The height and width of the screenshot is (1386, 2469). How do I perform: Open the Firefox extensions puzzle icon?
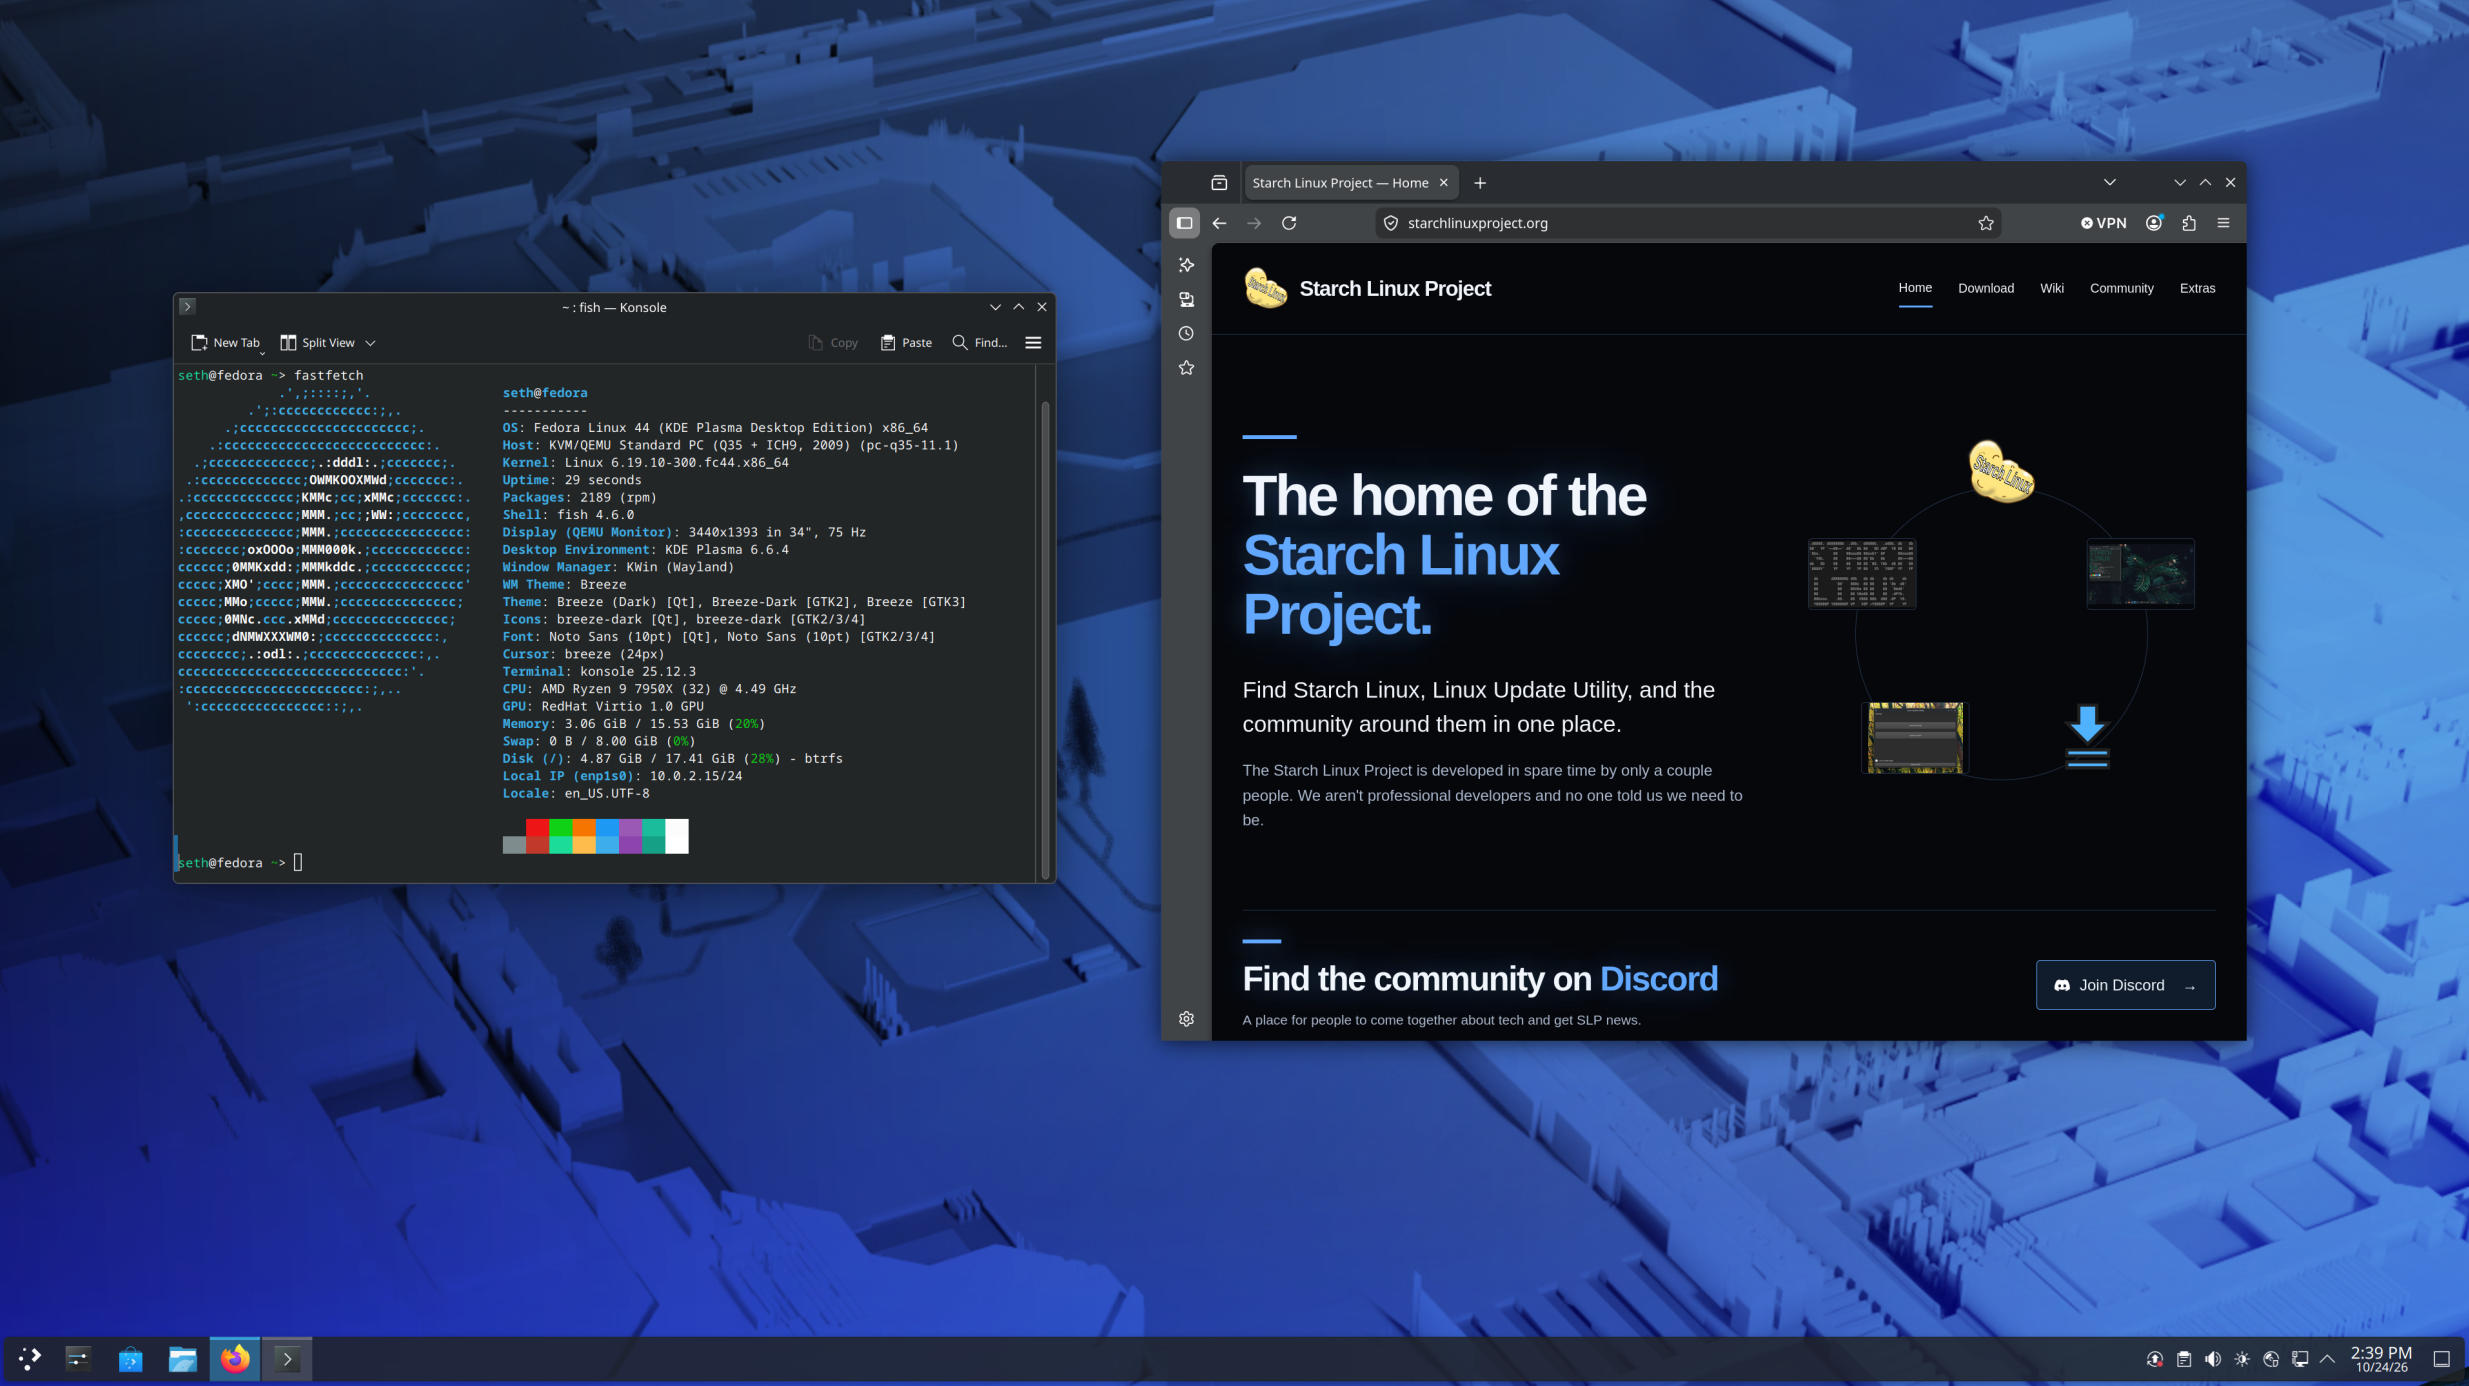click(2189, 223)
